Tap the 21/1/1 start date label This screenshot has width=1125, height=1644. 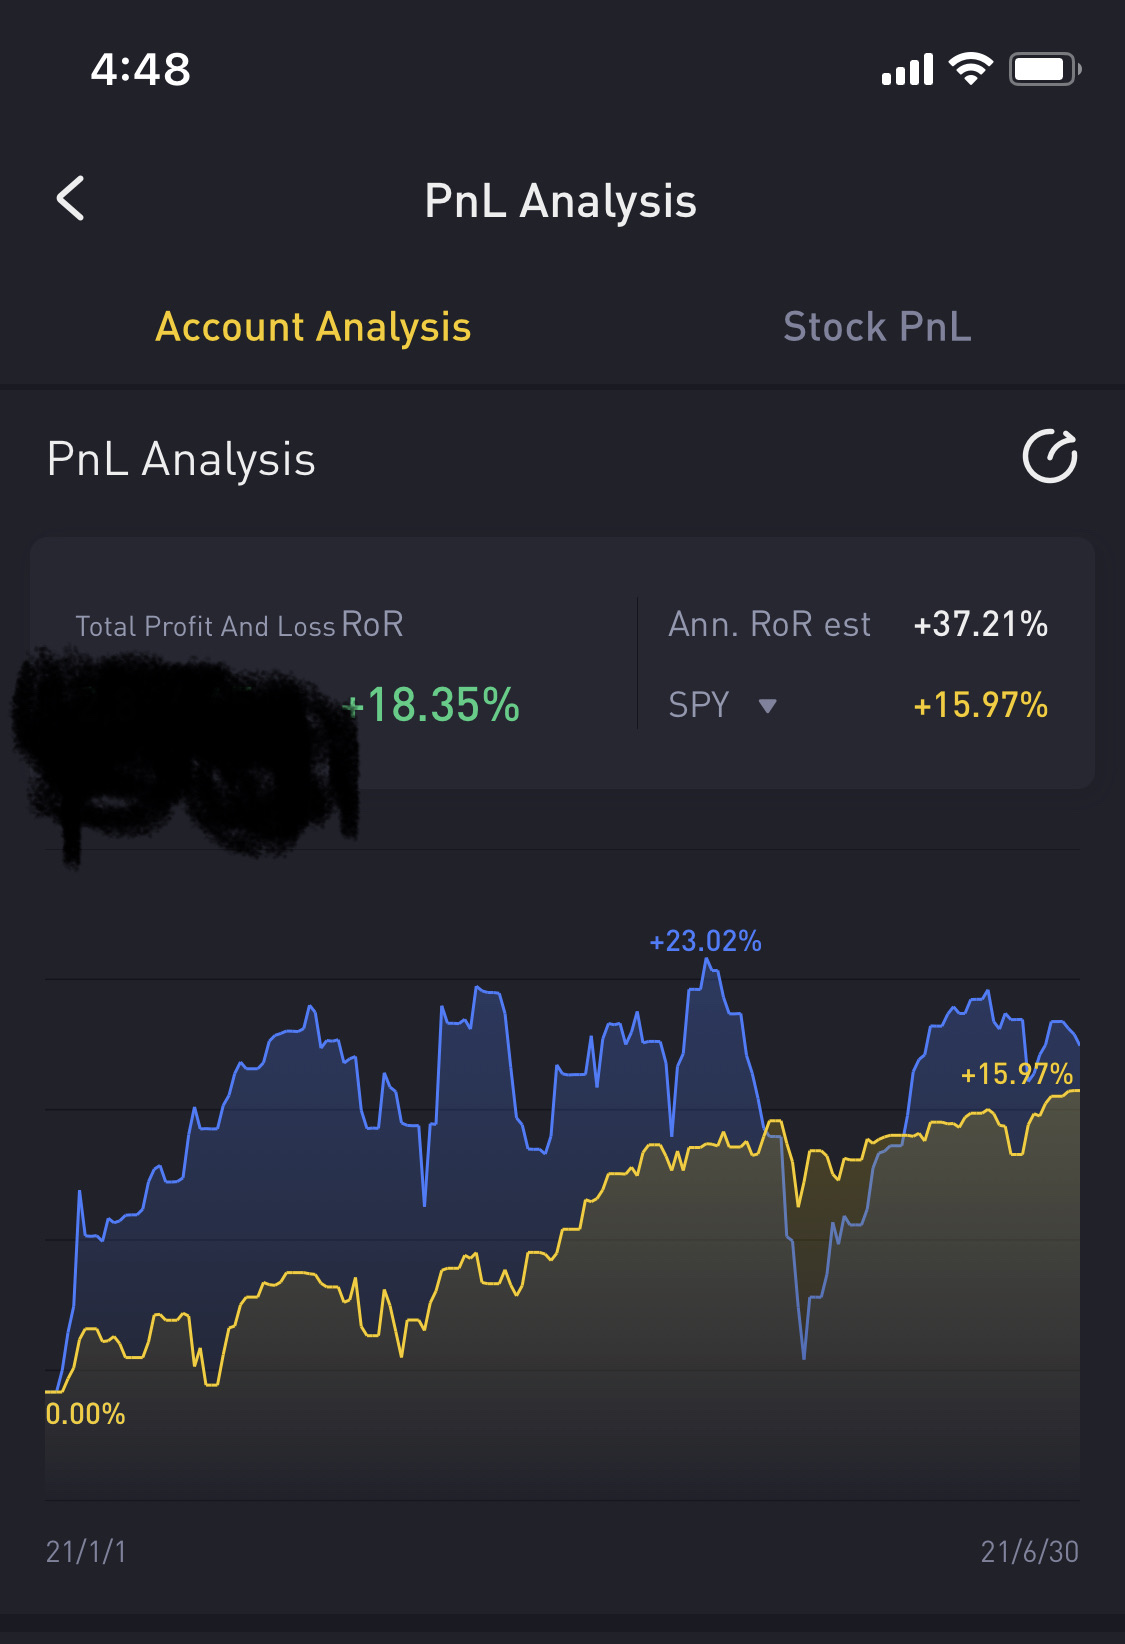pyautogui.click(x=86, y=1551)
